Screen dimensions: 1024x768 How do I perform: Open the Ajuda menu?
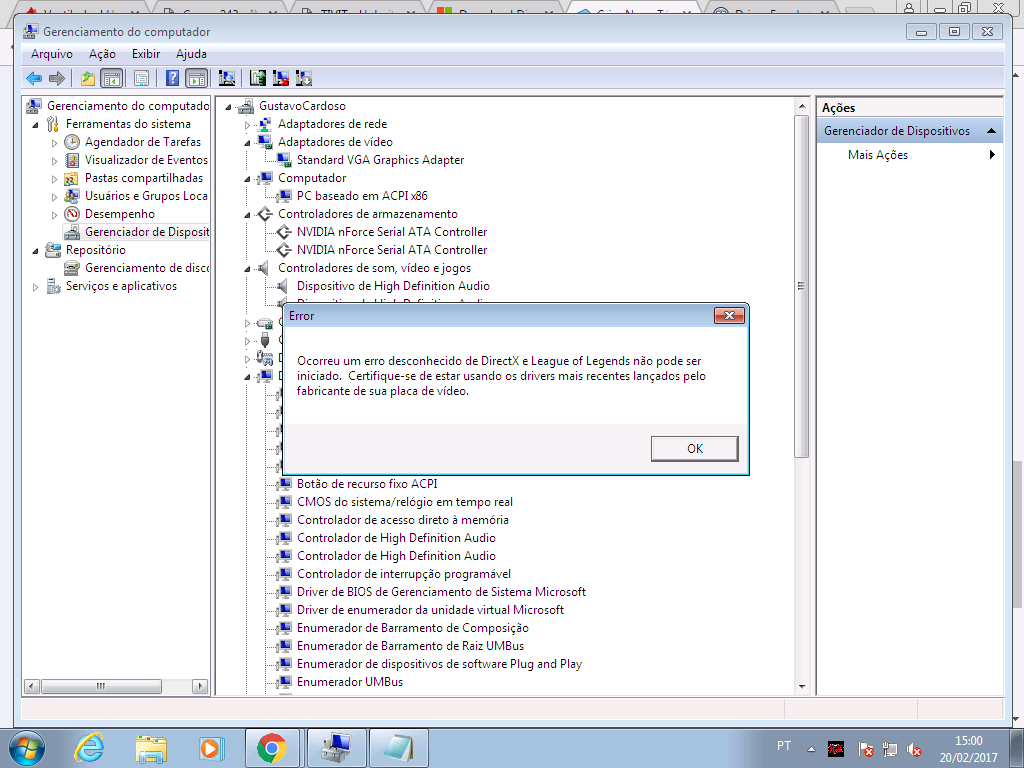(191, 54)
